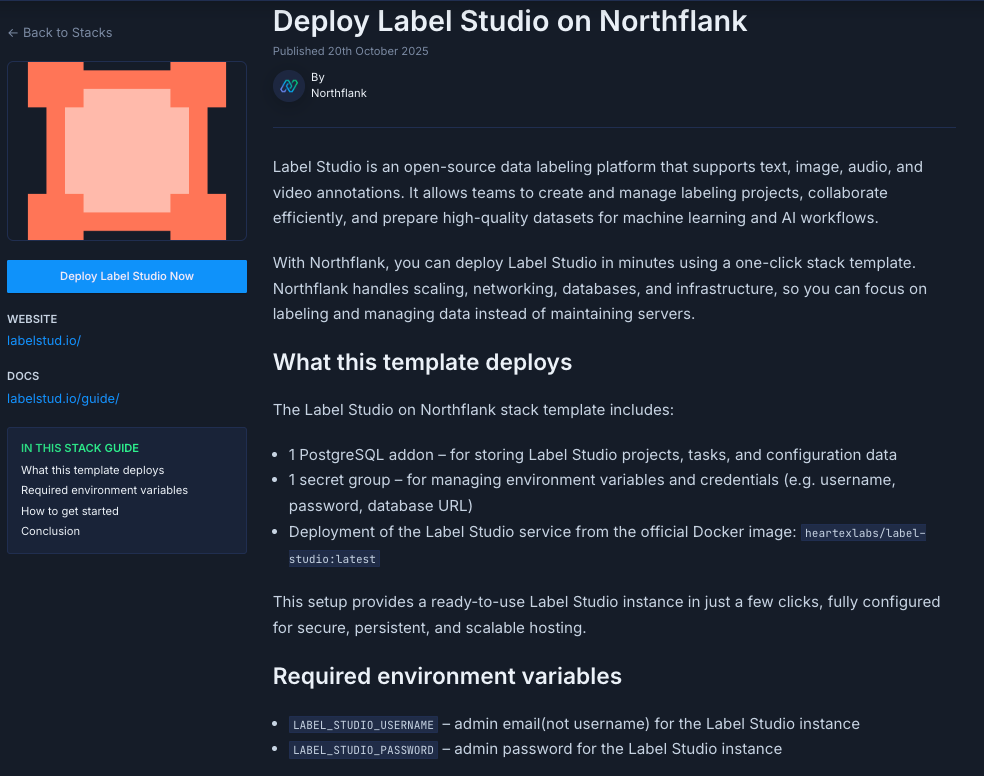Jump to What this template deploys in sidebar guide
The width and height of the screenshot is (984, 776).
pyautogui.click(x=92, y=470)
